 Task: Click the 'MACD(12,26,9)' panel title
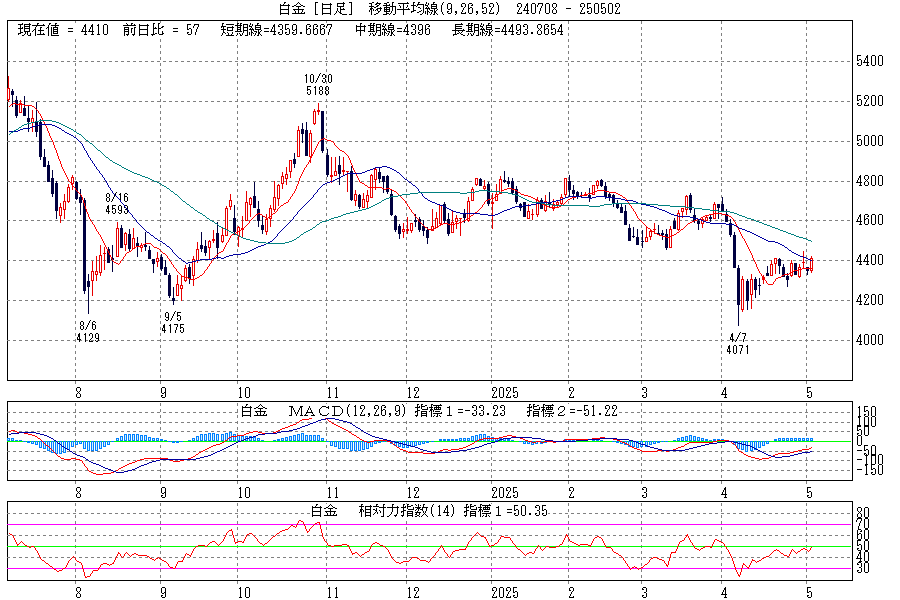coord(347,411)
